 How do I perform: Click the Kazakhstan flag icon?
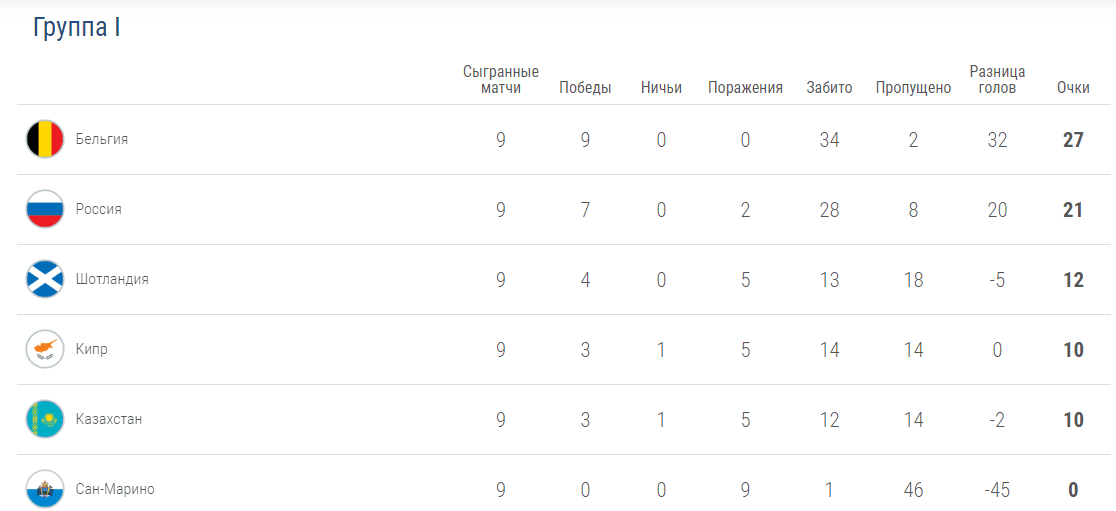pyautogui.click(x=45, y=420)
